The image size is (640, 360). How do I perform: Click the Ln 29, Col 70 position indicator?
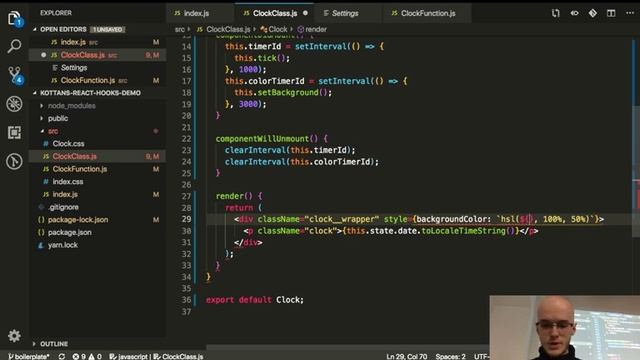407,356
